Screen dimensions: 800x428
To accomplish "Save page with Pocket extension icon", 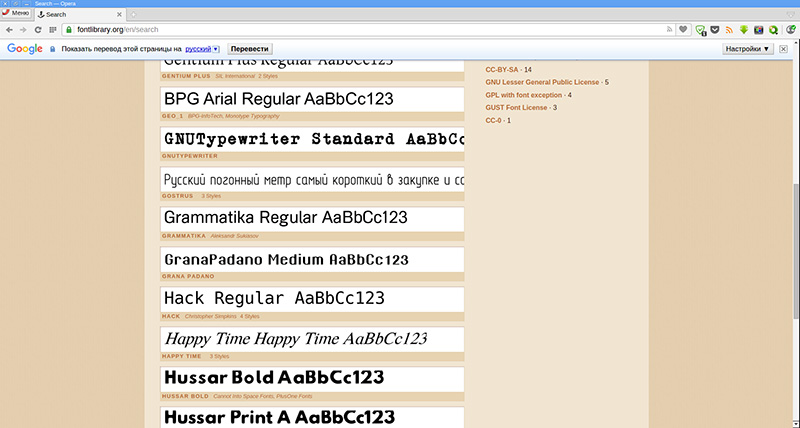I will (x=715, y=30).
